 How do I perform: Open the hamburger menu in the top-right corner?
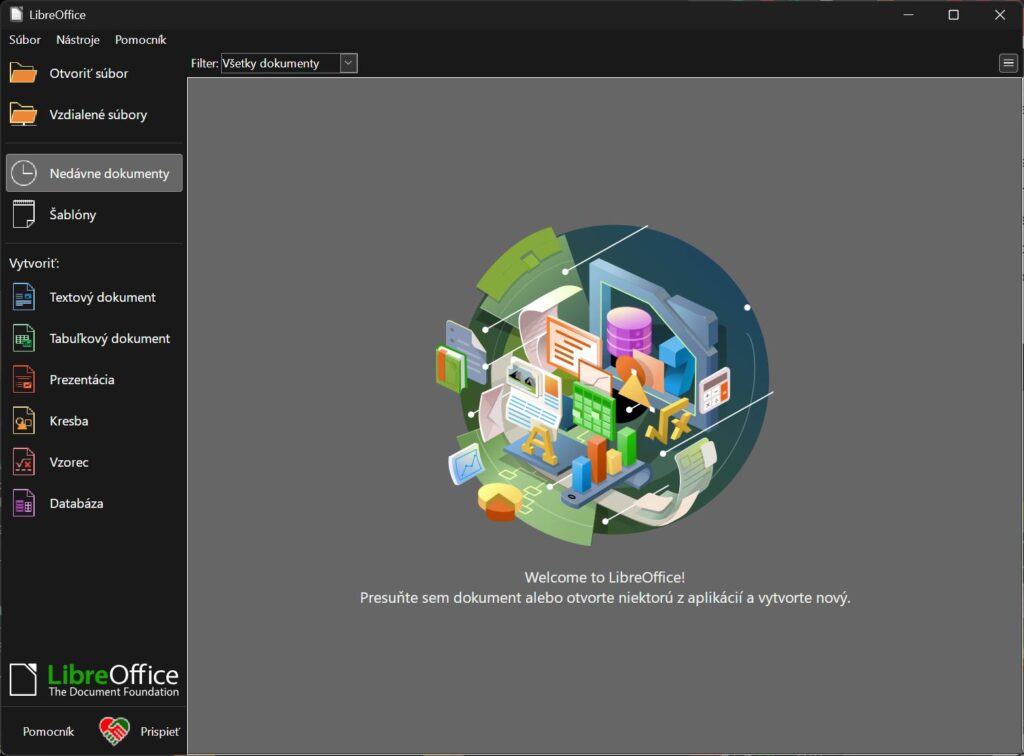pos(1007,62)
